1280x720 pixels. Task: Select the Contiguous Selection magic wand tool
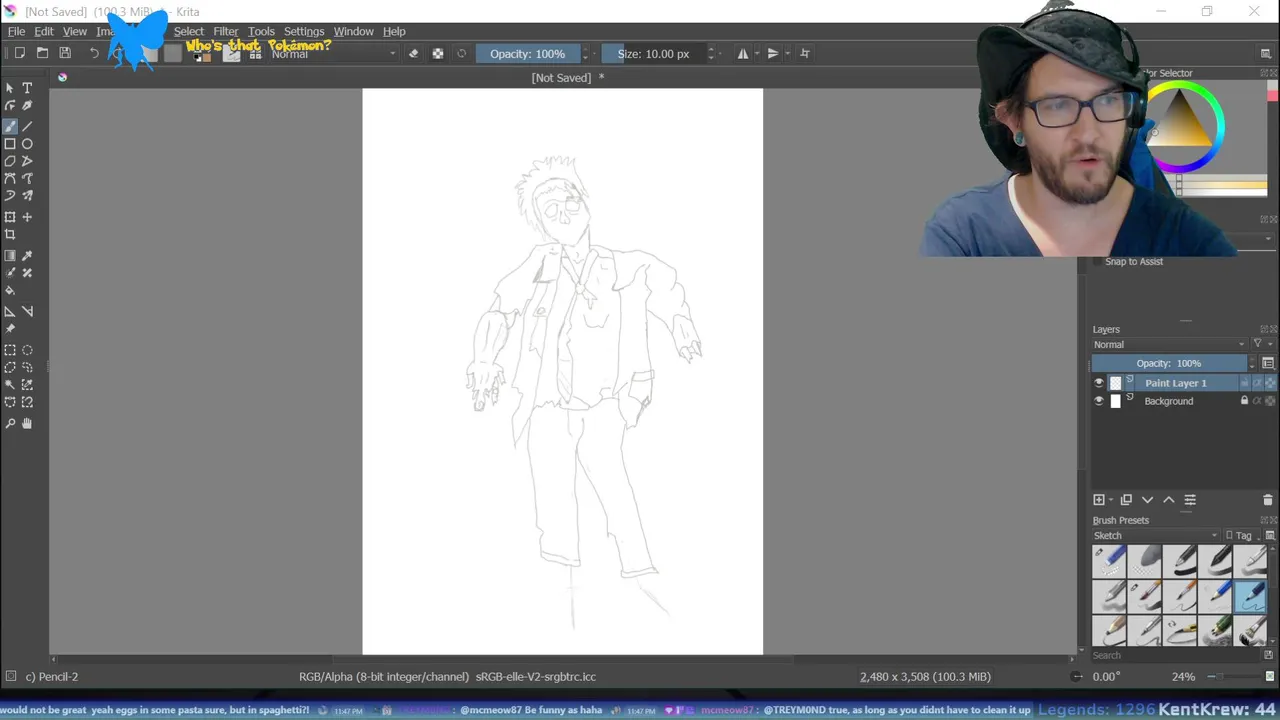point(10,385)
